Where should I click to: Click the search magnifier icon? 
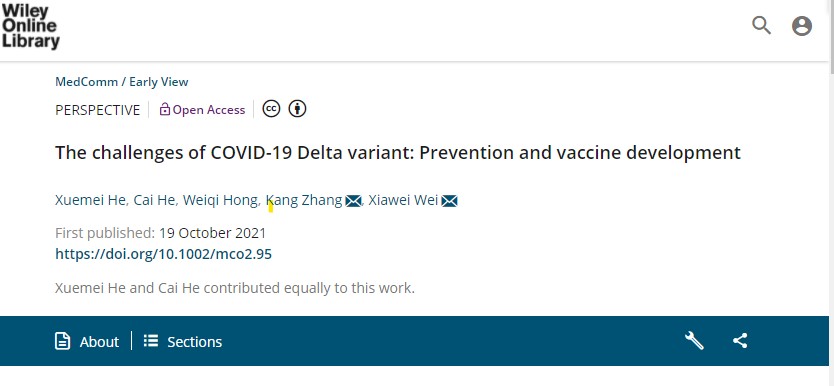pyautogui.click(x=761, y=25)
